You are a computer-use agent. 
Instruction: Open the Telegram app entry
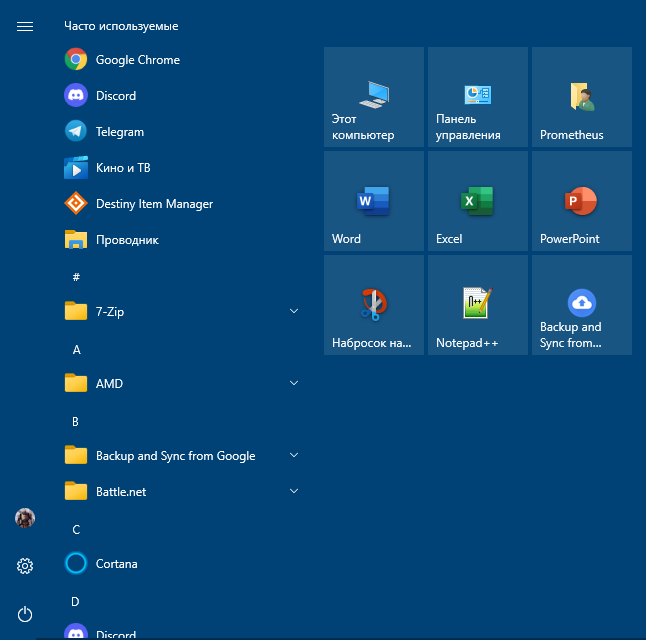coord(181,132)
